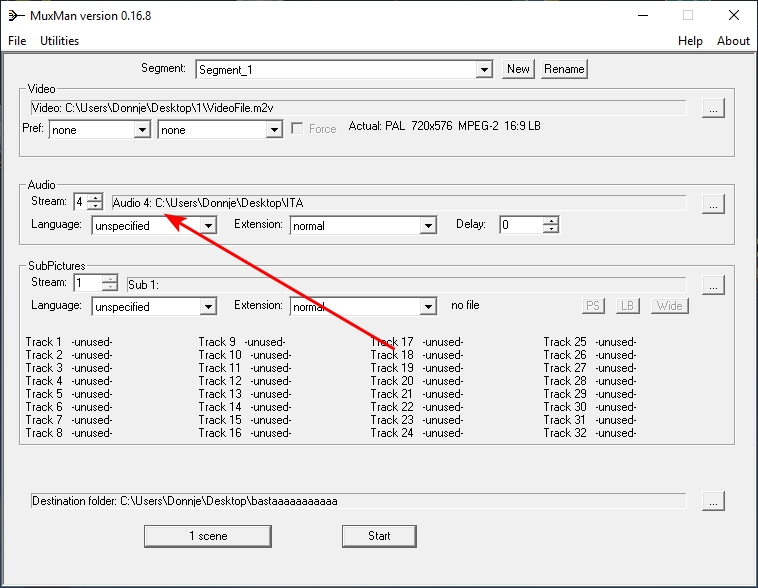Increase the Audio stream number

coord(96,197)
